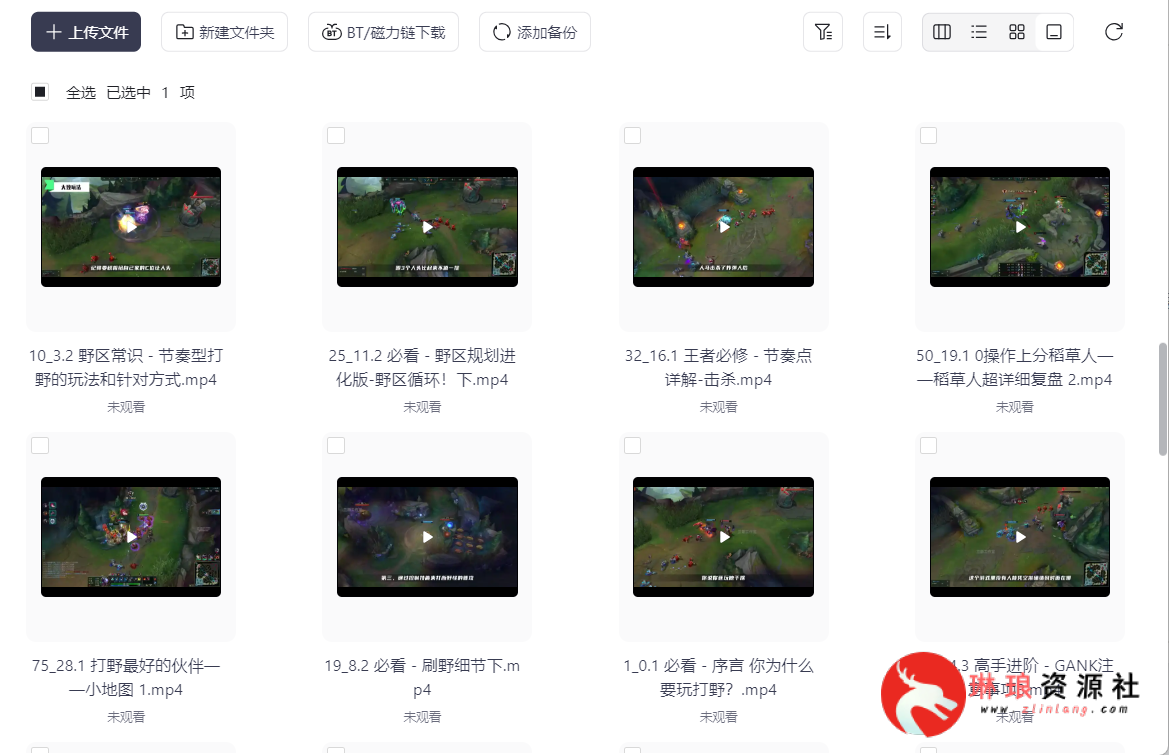Open thumbnail of 50_19.1 稻草人 video

(1020, 227)
